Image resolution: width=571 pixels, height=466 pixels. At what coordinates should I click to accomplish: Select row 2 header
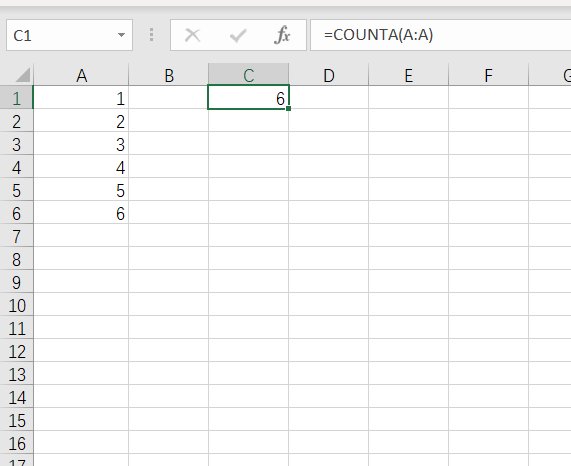[x=16, y=121]
